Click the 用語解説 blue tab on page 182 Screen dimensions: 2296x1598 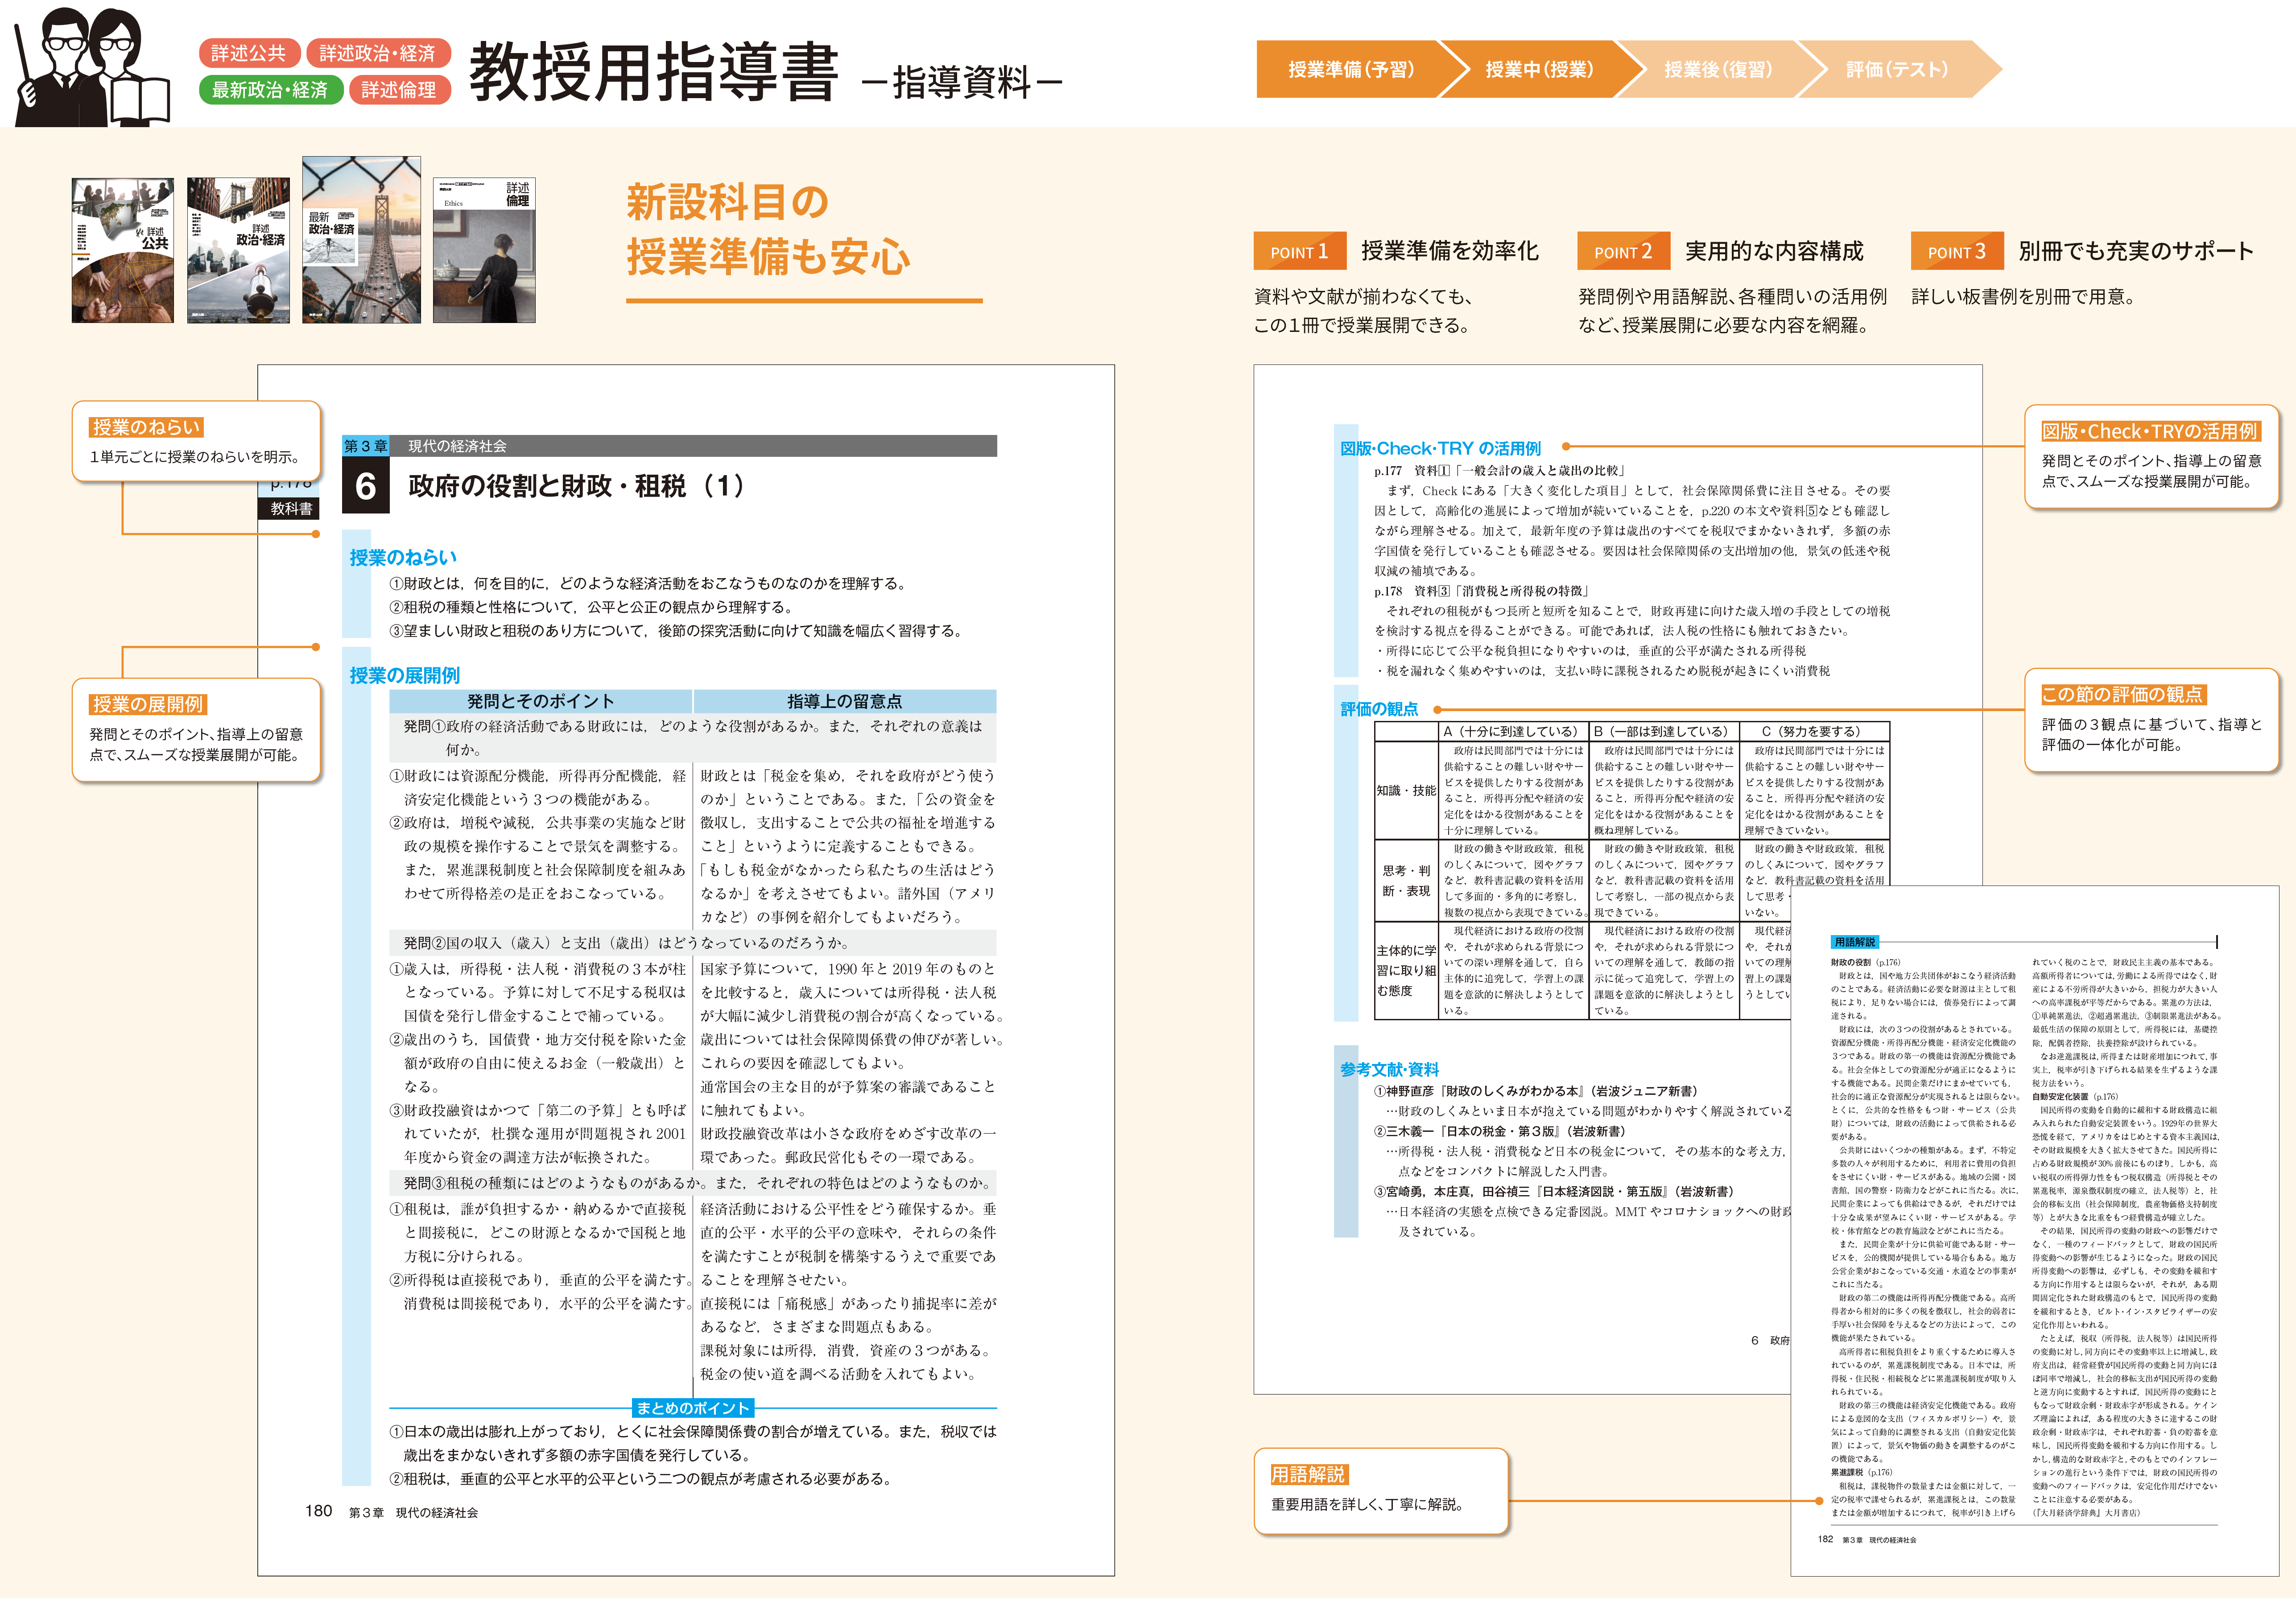point(1854,942)
